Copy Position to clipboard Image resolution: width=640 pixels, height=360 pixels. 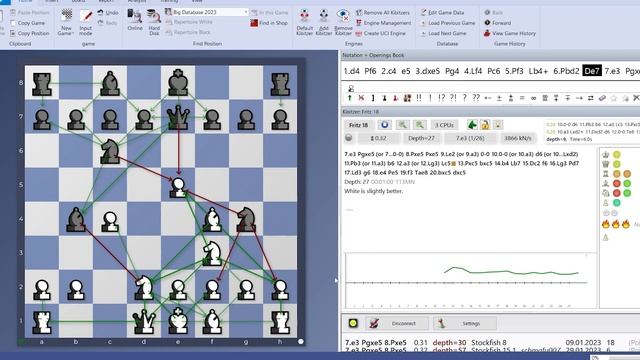pyautogui.click(x=29, y=33)
